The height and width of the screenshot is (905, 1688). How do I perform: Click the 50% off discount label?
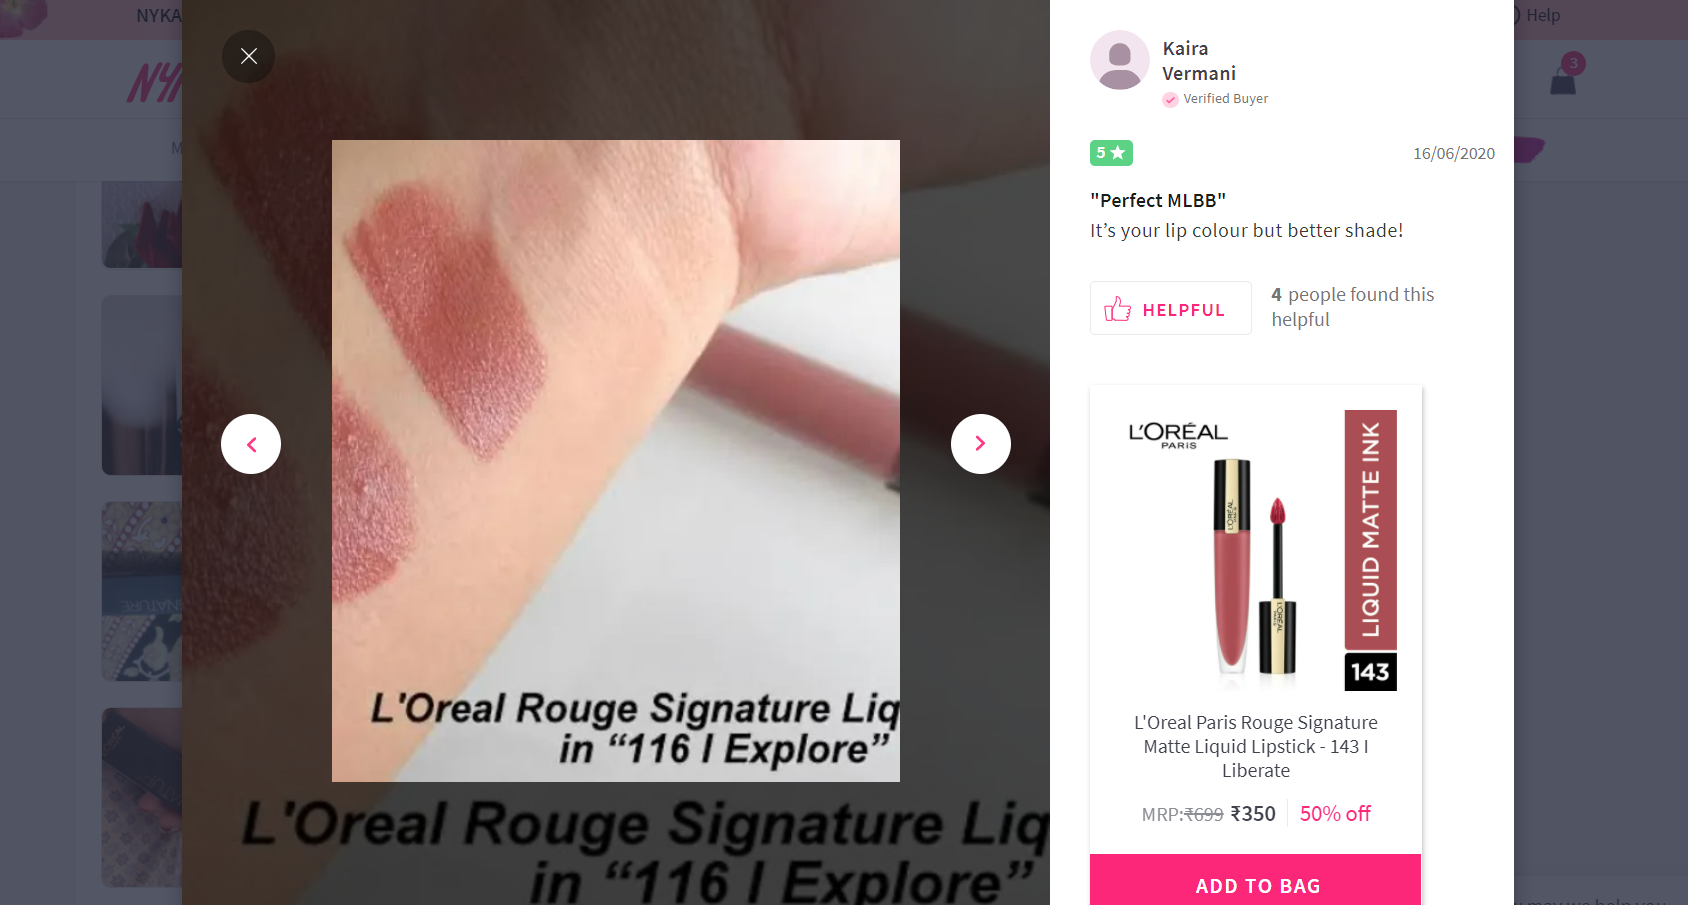(1335, 814)
